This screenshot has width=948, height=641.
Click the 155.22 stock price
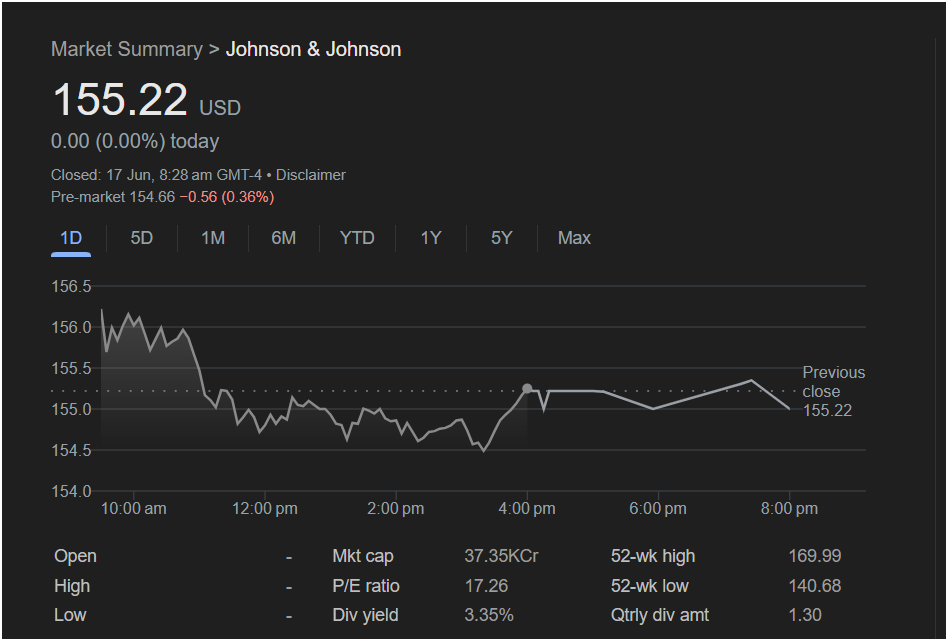pos(120,99)
